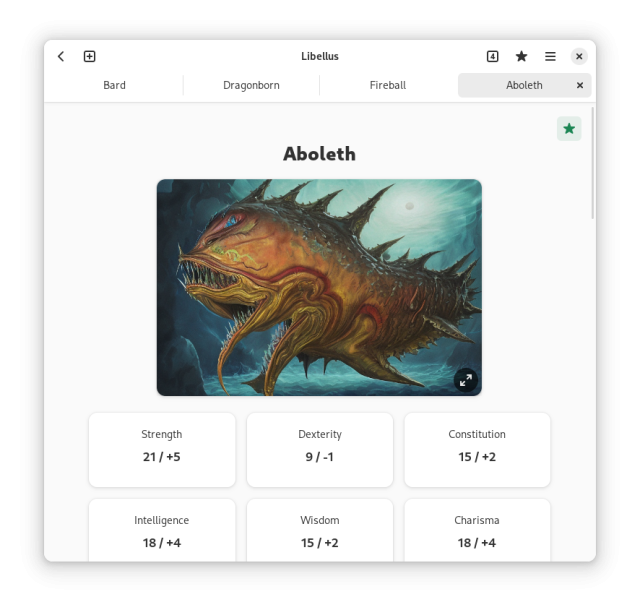Click the Strength 21 / +5 card
640x610 pixels.
click(x=162, y=450)
